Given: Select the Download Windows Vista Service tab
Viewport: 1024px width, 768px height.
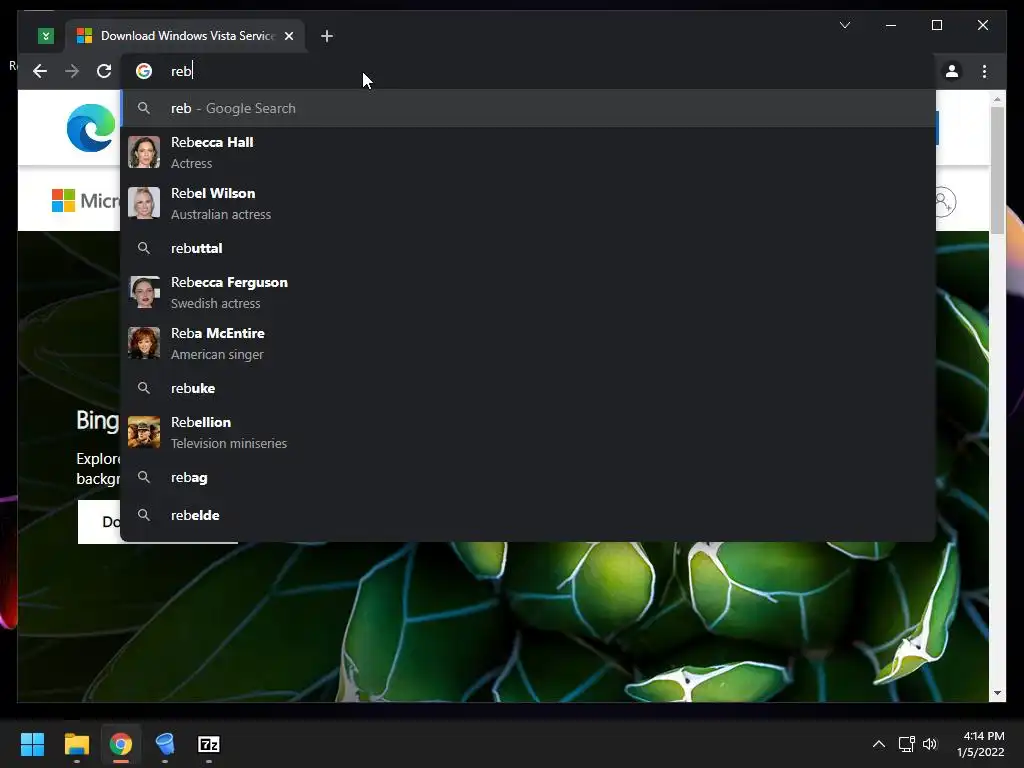Looking at the screenshot, I should click(185, 36).
